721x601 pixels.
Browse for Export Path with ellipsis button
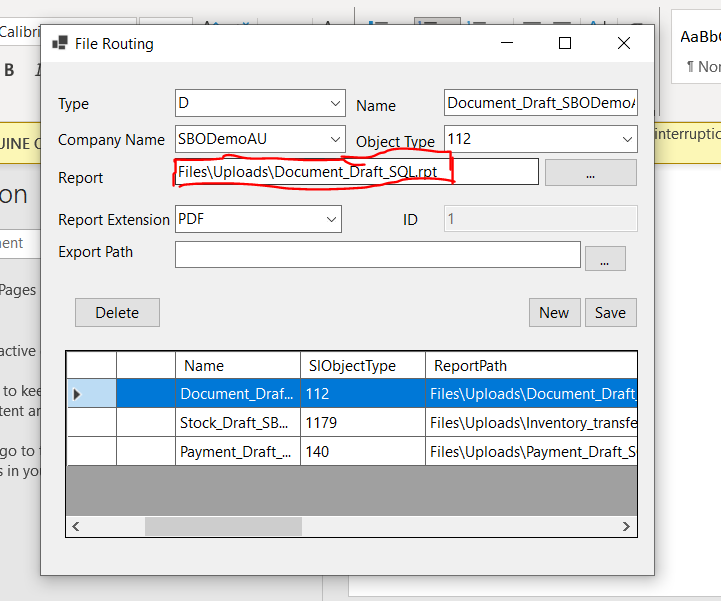click(x=605, y=258)
